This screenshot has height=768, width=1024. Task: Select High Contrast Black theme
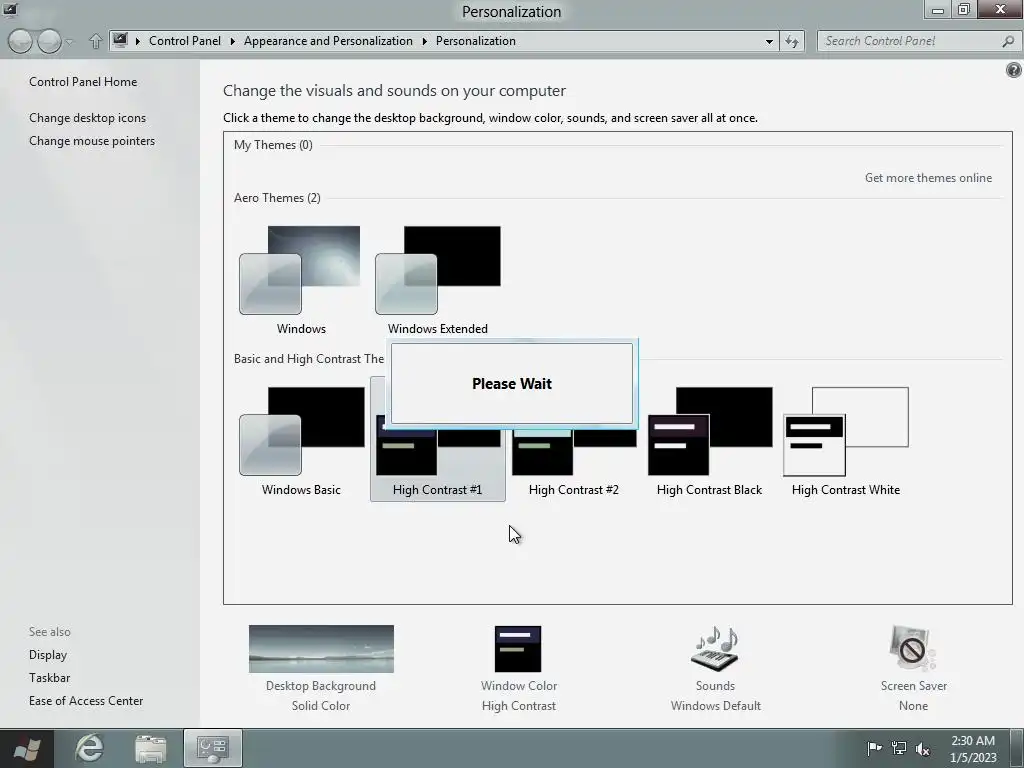point(709,441)
